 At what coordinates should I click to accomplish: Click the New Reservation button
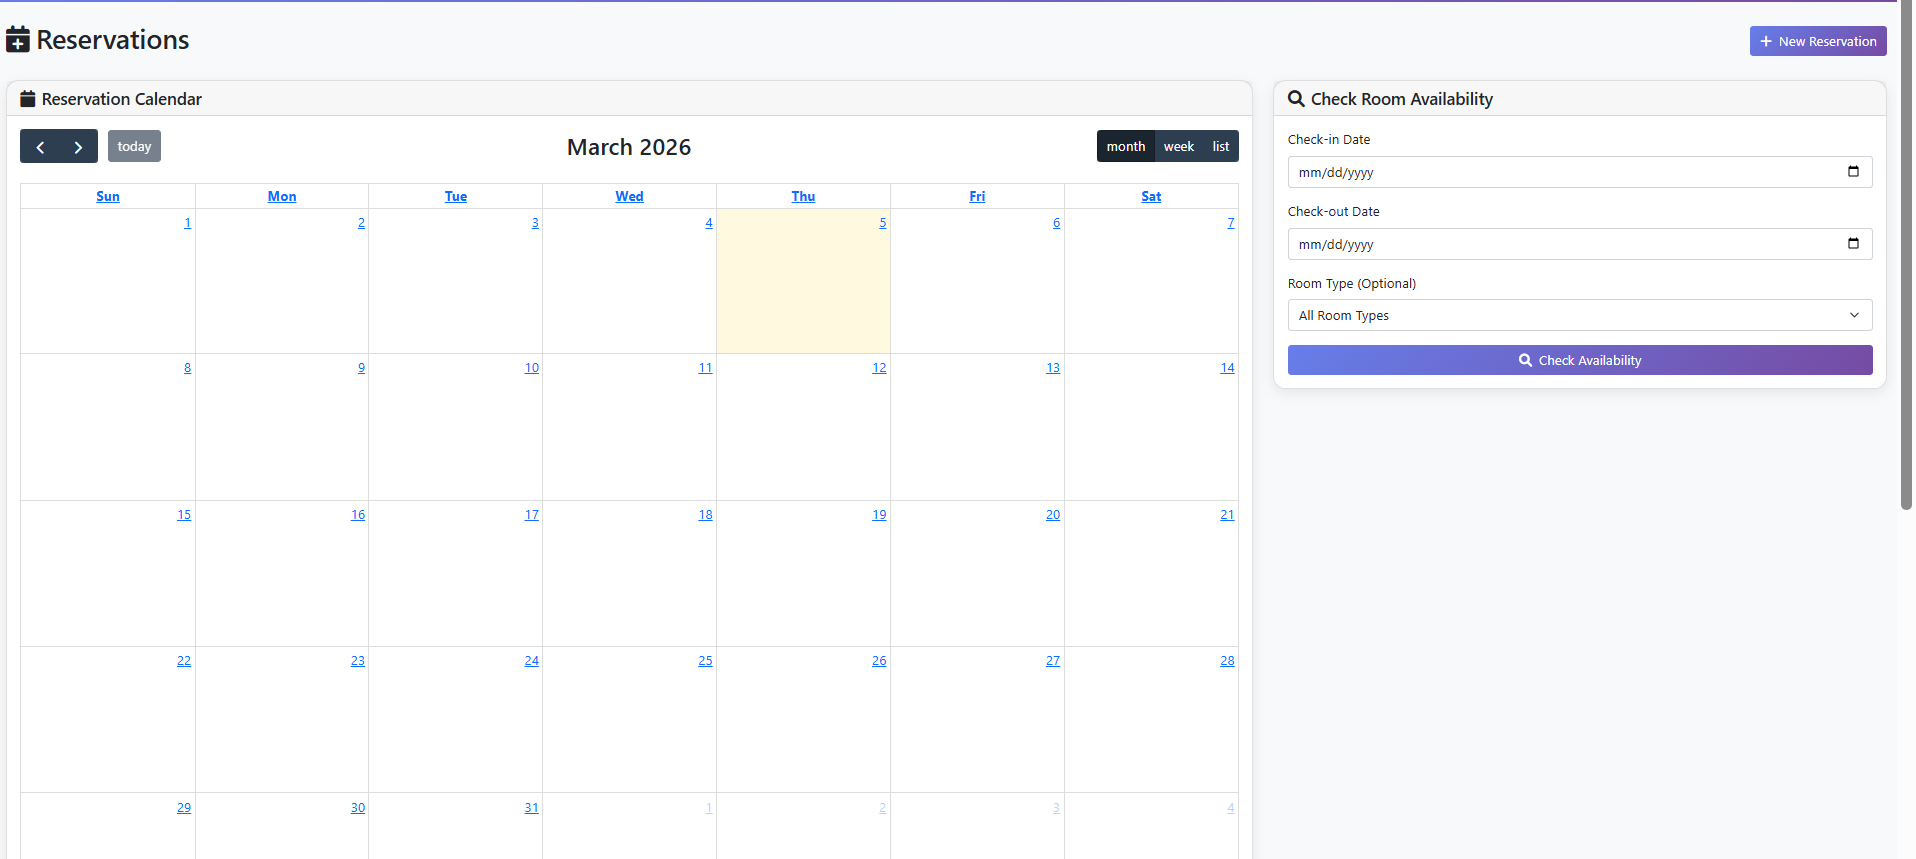pyautogui.click(x=1817, y=41)
